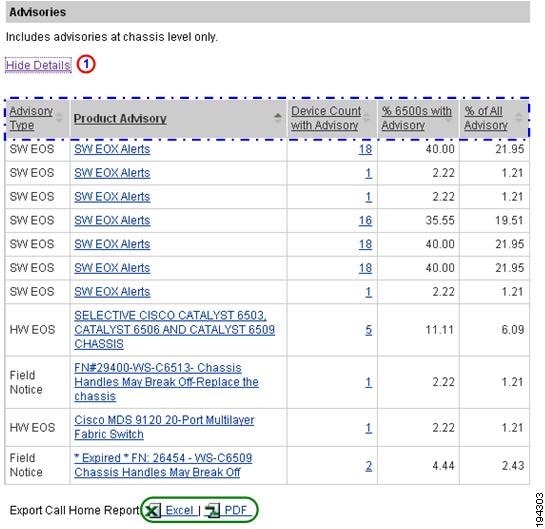Click sort arrows beside % of All Advisory

[x=519, y=118]
